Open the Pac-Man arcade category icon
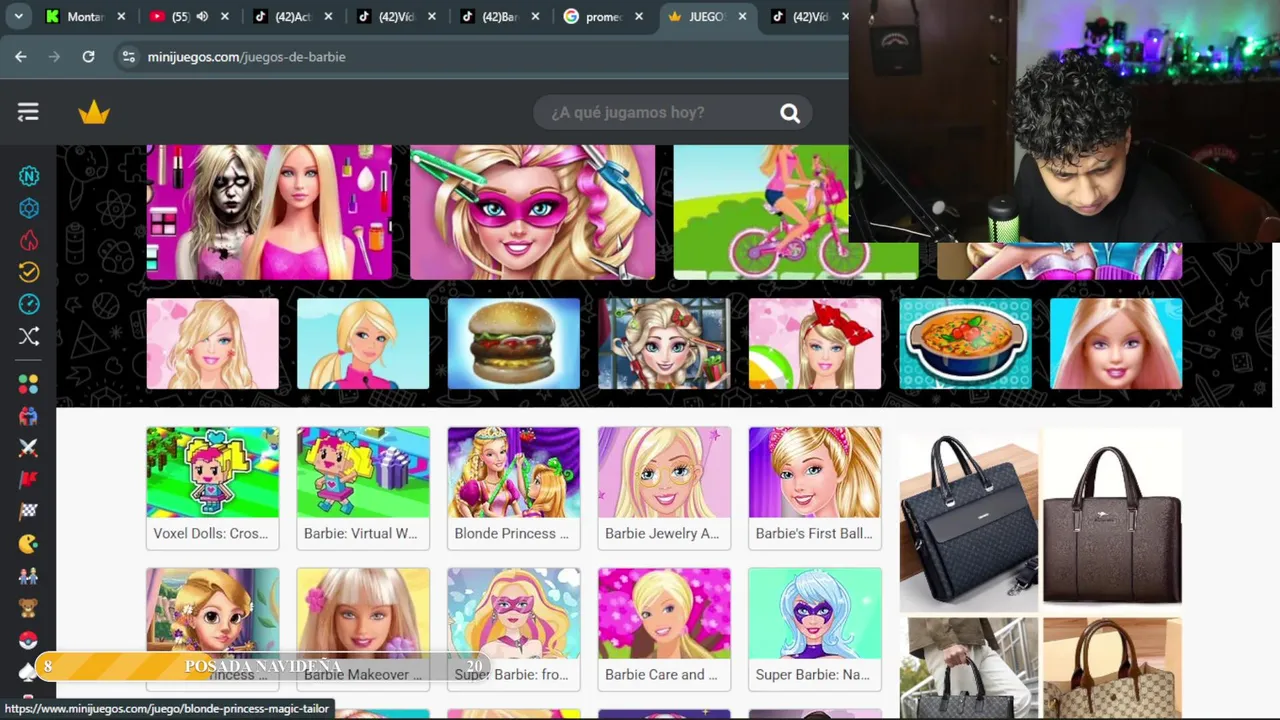 (29, 544)
